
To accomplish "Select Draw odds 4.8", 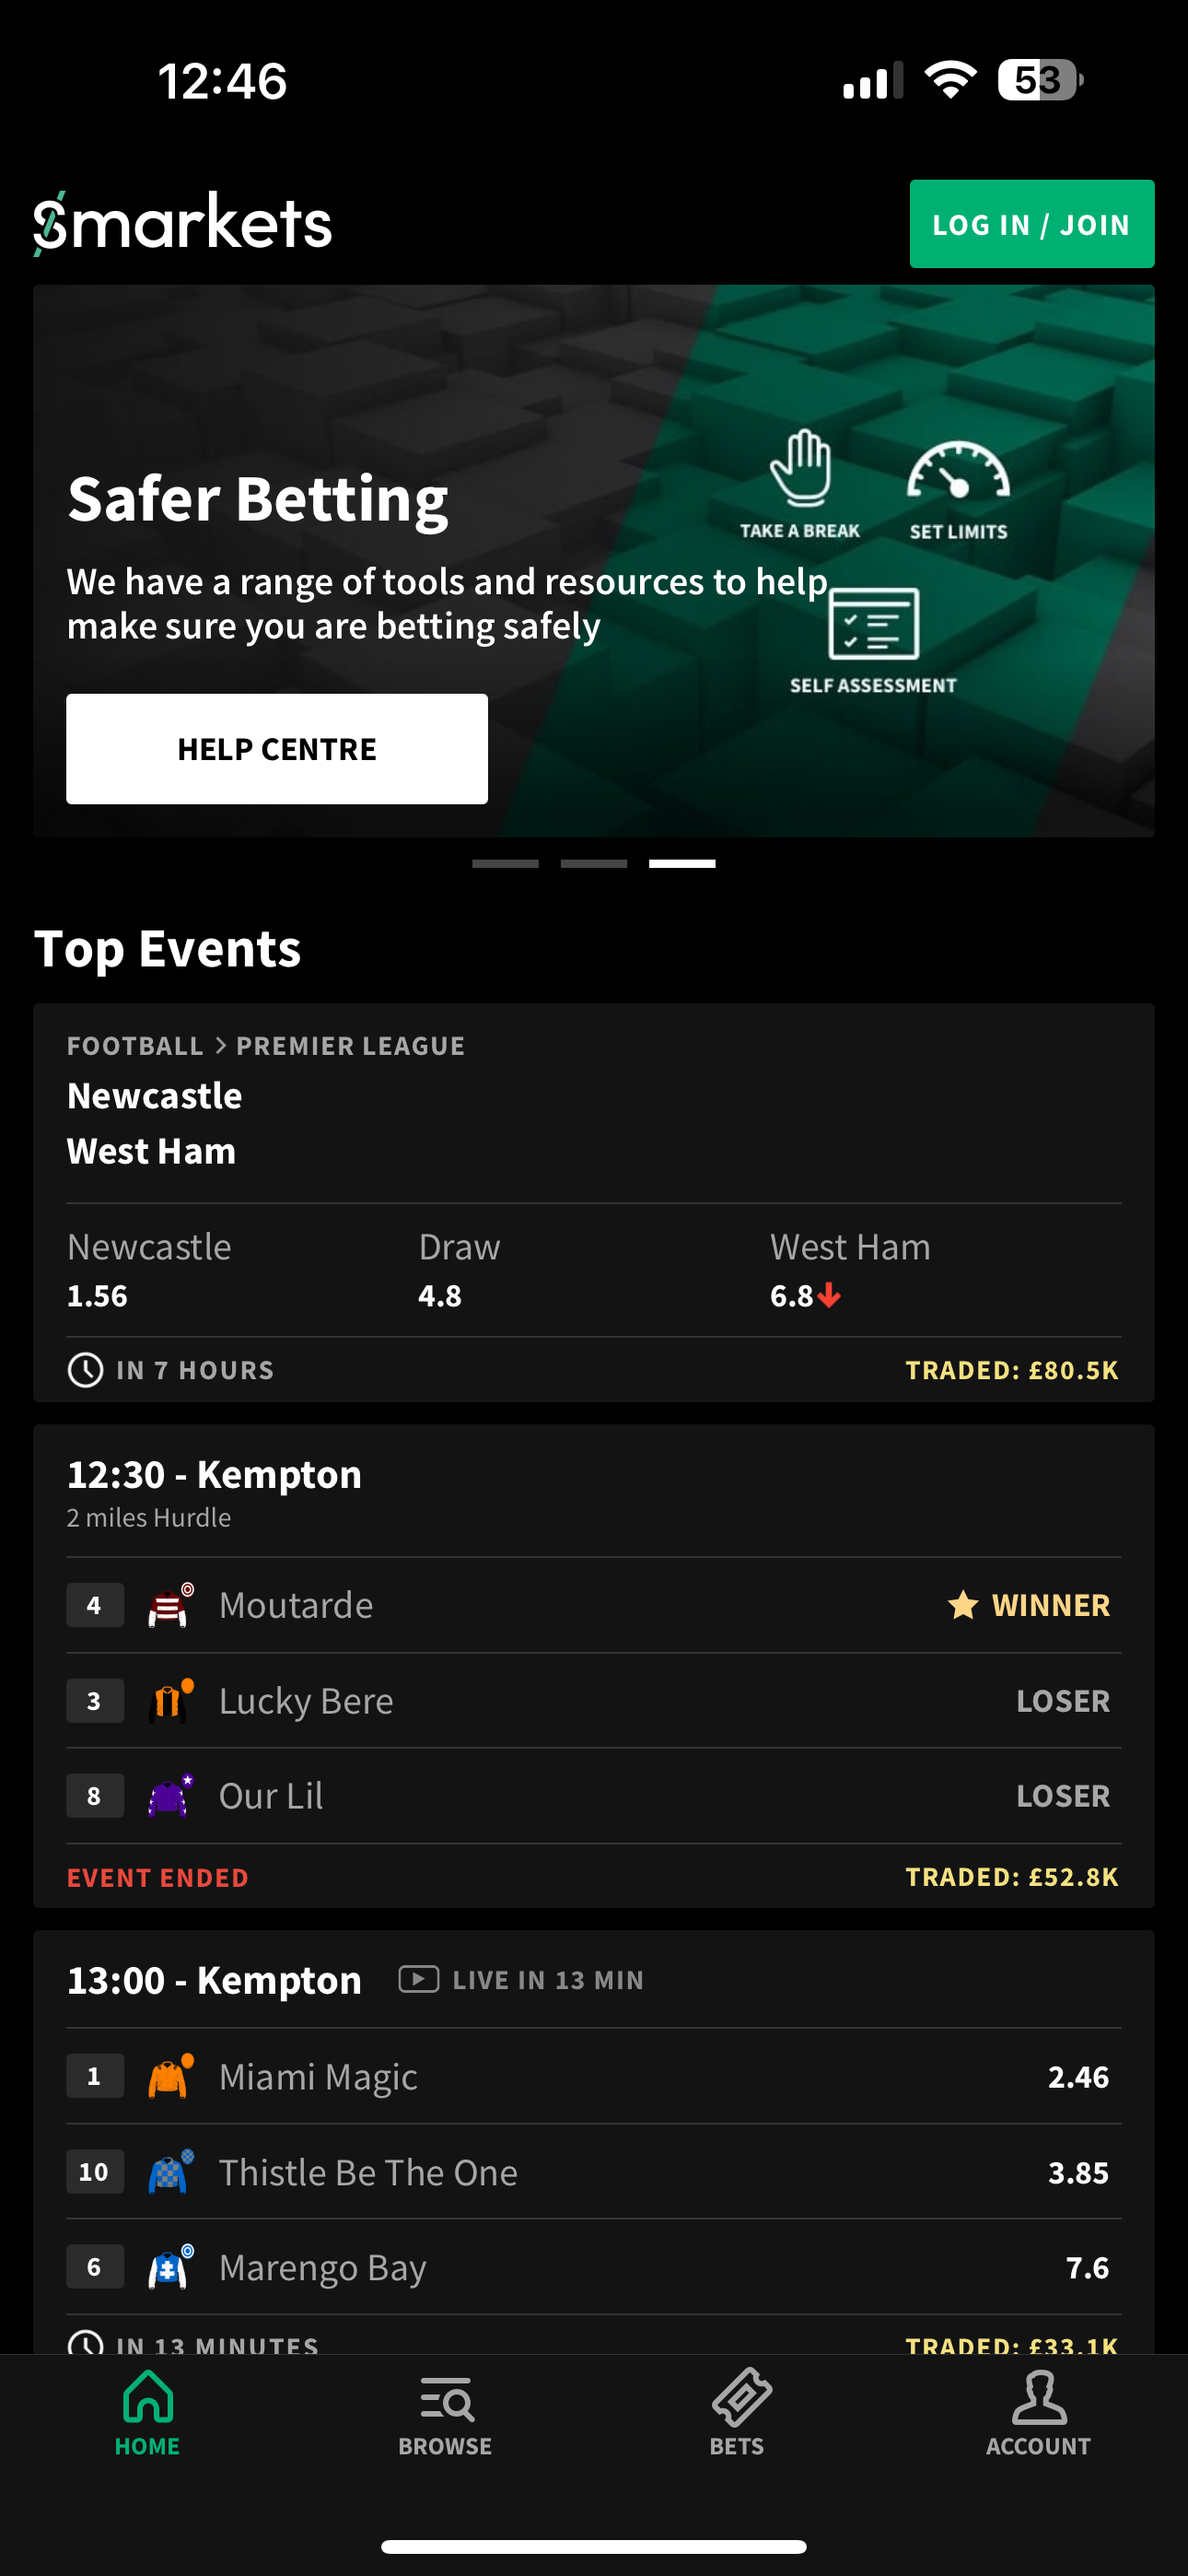I will [x=440, y=1296].
